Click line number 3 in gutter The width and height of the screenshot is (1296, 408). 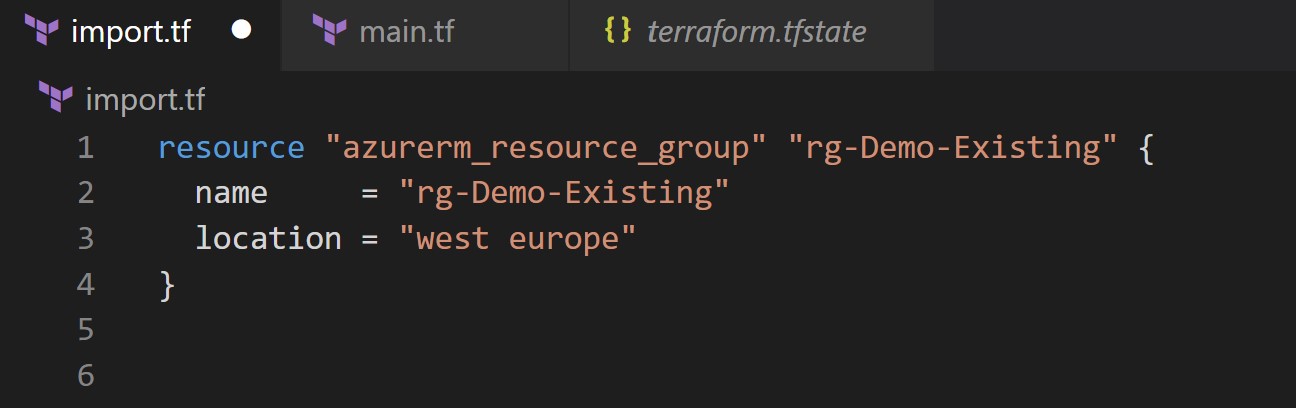(85, 238)
